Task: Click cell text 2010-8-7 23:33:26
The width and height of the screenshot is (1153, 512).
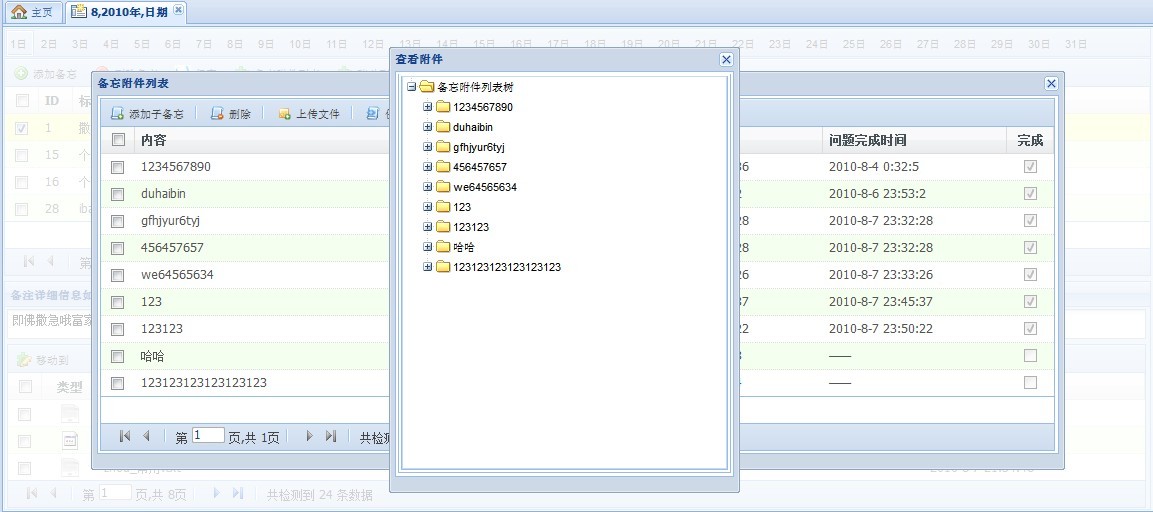Action: tap(880, 275)
